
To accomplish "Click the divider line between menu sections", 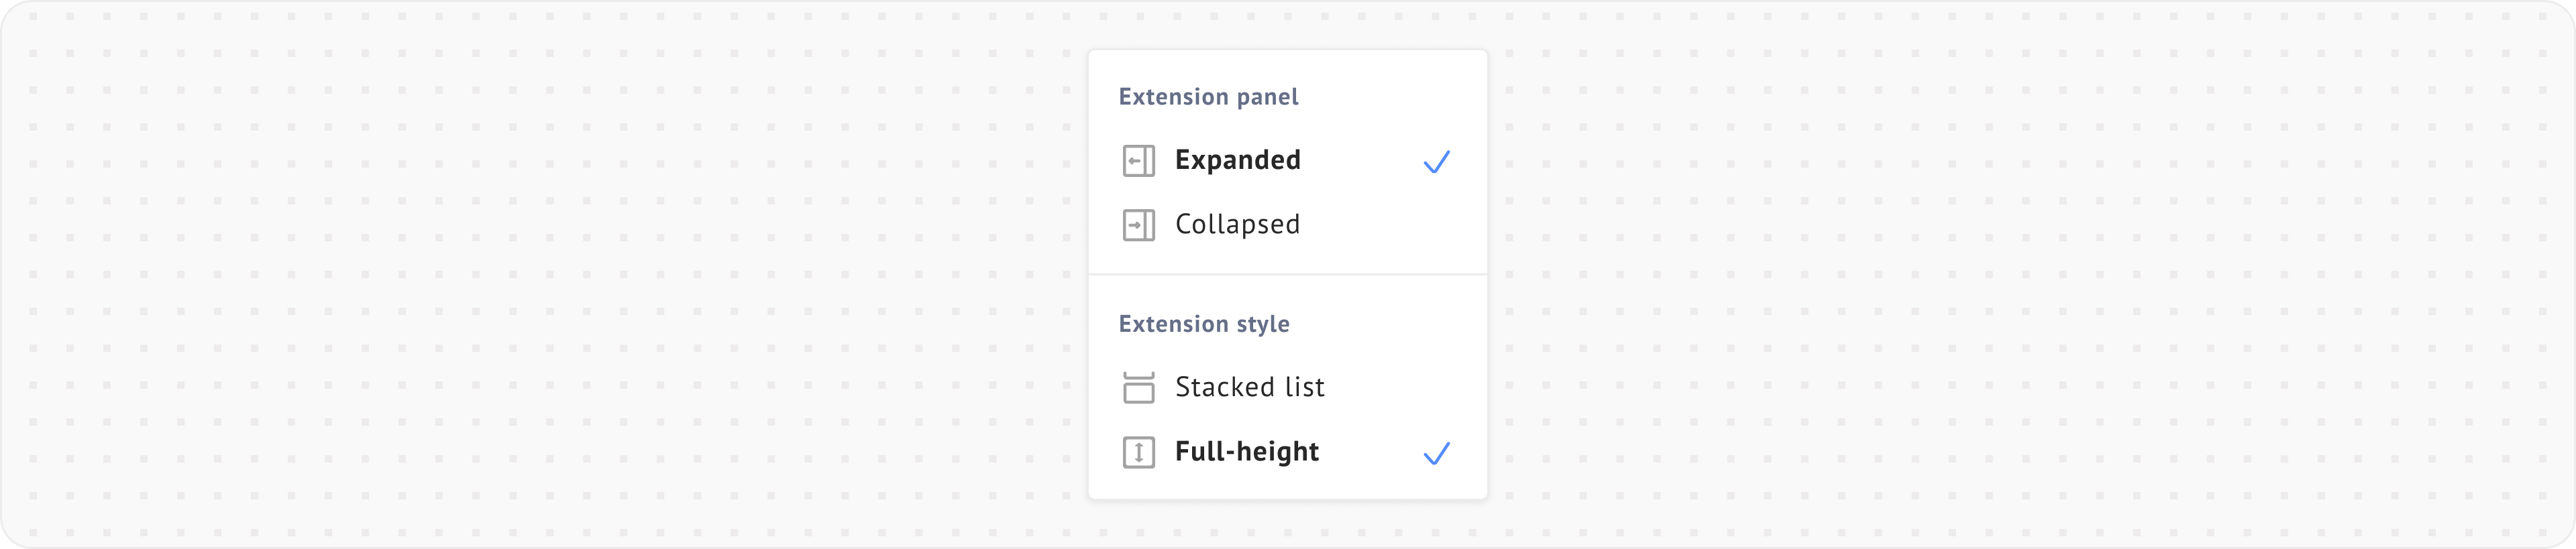I will (x=1287, y=274).
